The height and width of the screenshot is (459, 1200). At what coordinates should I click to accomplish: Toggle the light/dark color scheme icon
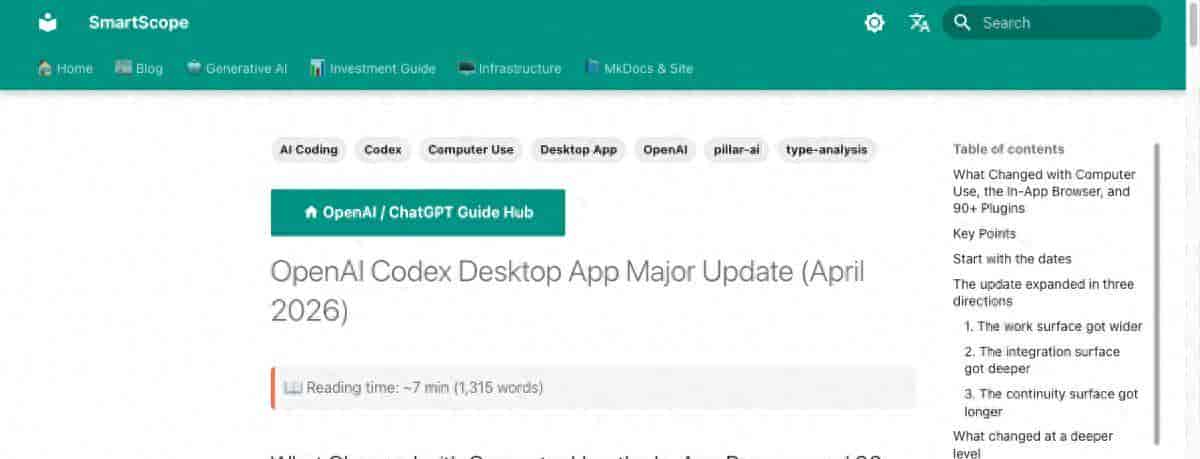(x=875, y=22)
